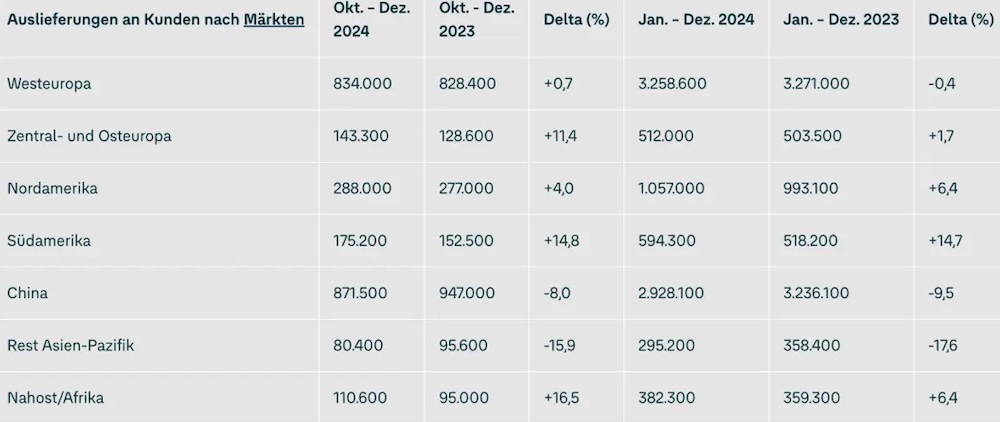Select the Rest Asien-Pazifik row label

[x=70, y=345]
